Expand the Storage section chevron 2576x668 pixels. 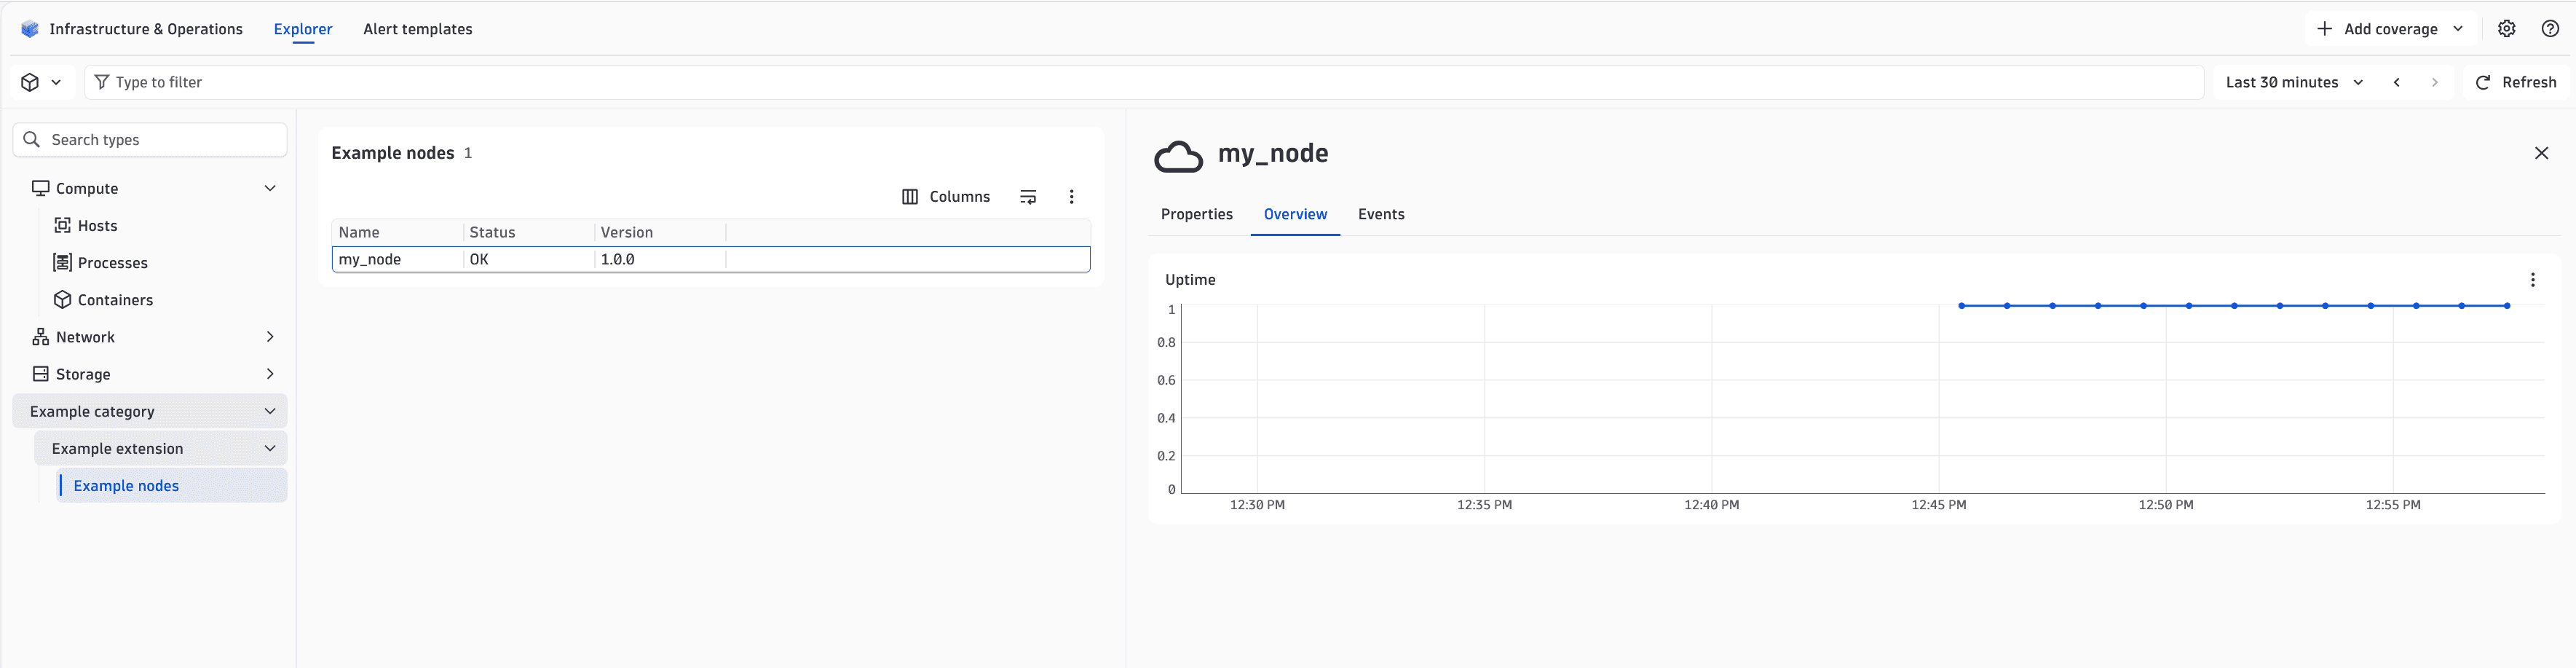pyautogui.click(x=270, y=373)
